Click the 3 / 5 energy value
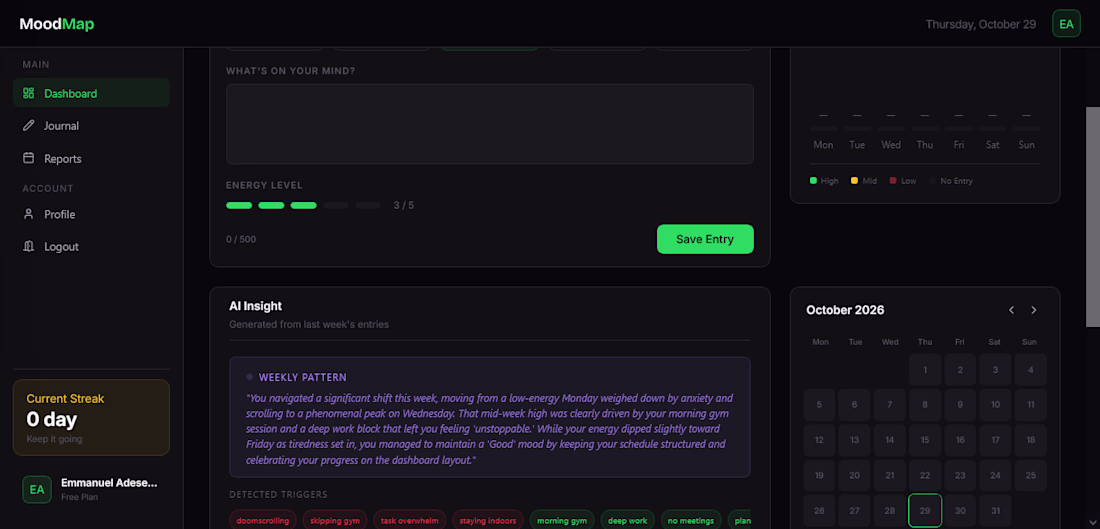This screenshot has width=1100, height=529. [x=403, y=206]
